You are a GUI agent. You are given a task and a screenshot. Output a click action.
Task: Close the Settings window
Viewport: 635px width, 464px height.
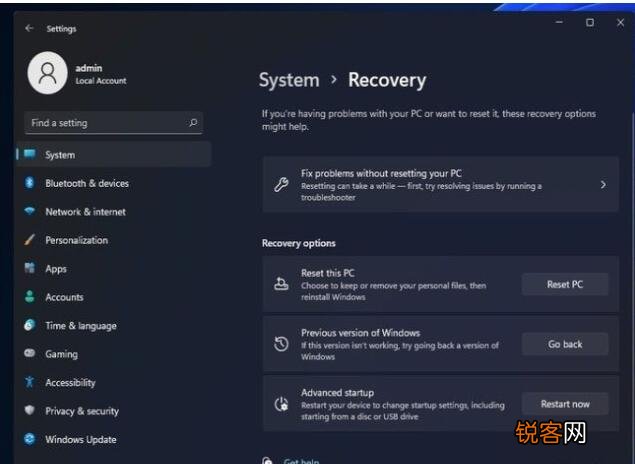coord(620,22)
